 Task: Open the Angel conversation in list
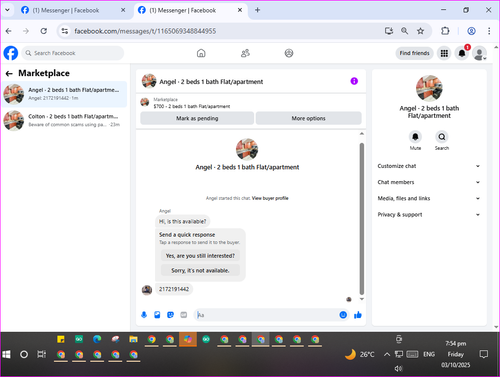pyautogui.click(x=64, y=94)
